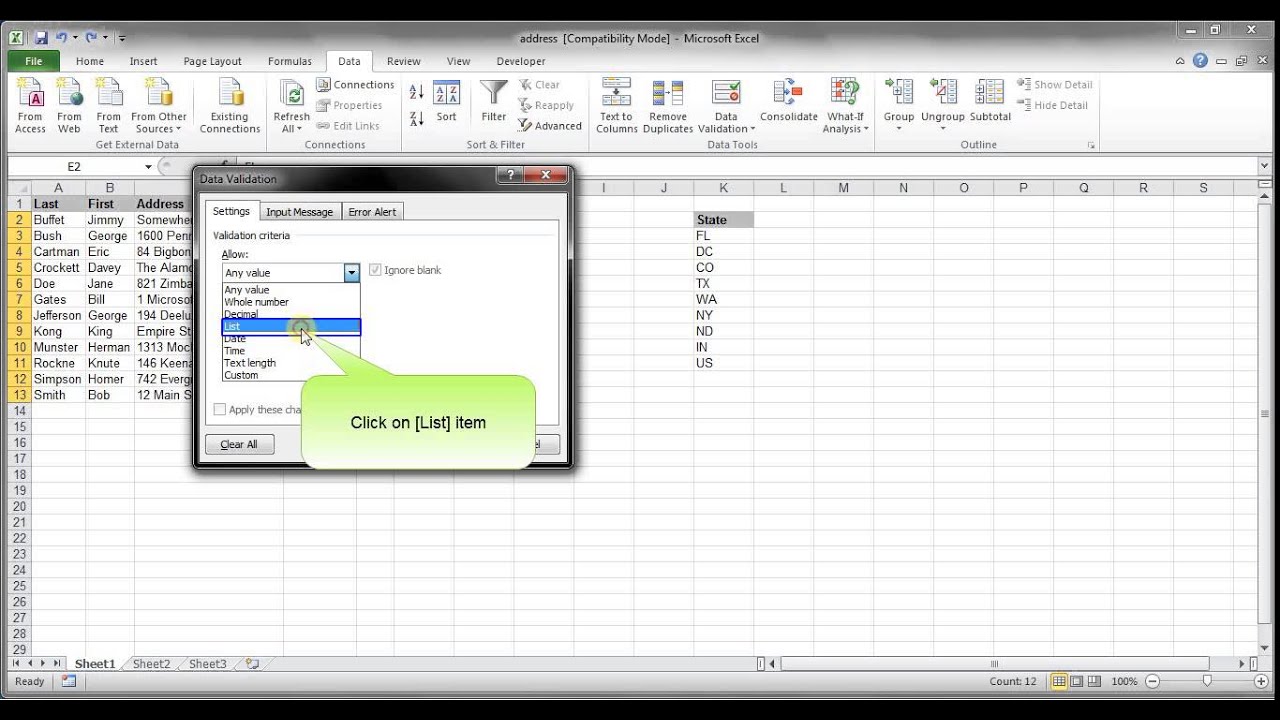Click the Clear All button
The image size is (1280, 720).
[239, 445]
